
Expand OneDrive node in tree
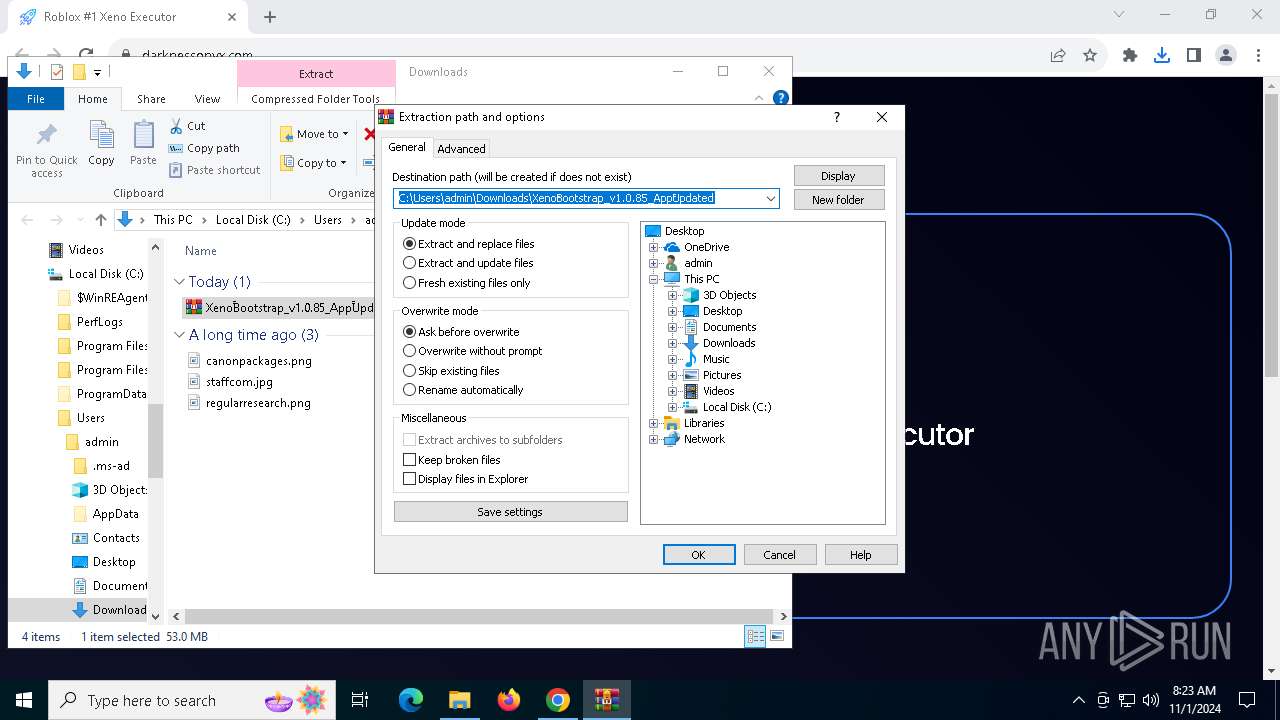[x=654, y=247]
